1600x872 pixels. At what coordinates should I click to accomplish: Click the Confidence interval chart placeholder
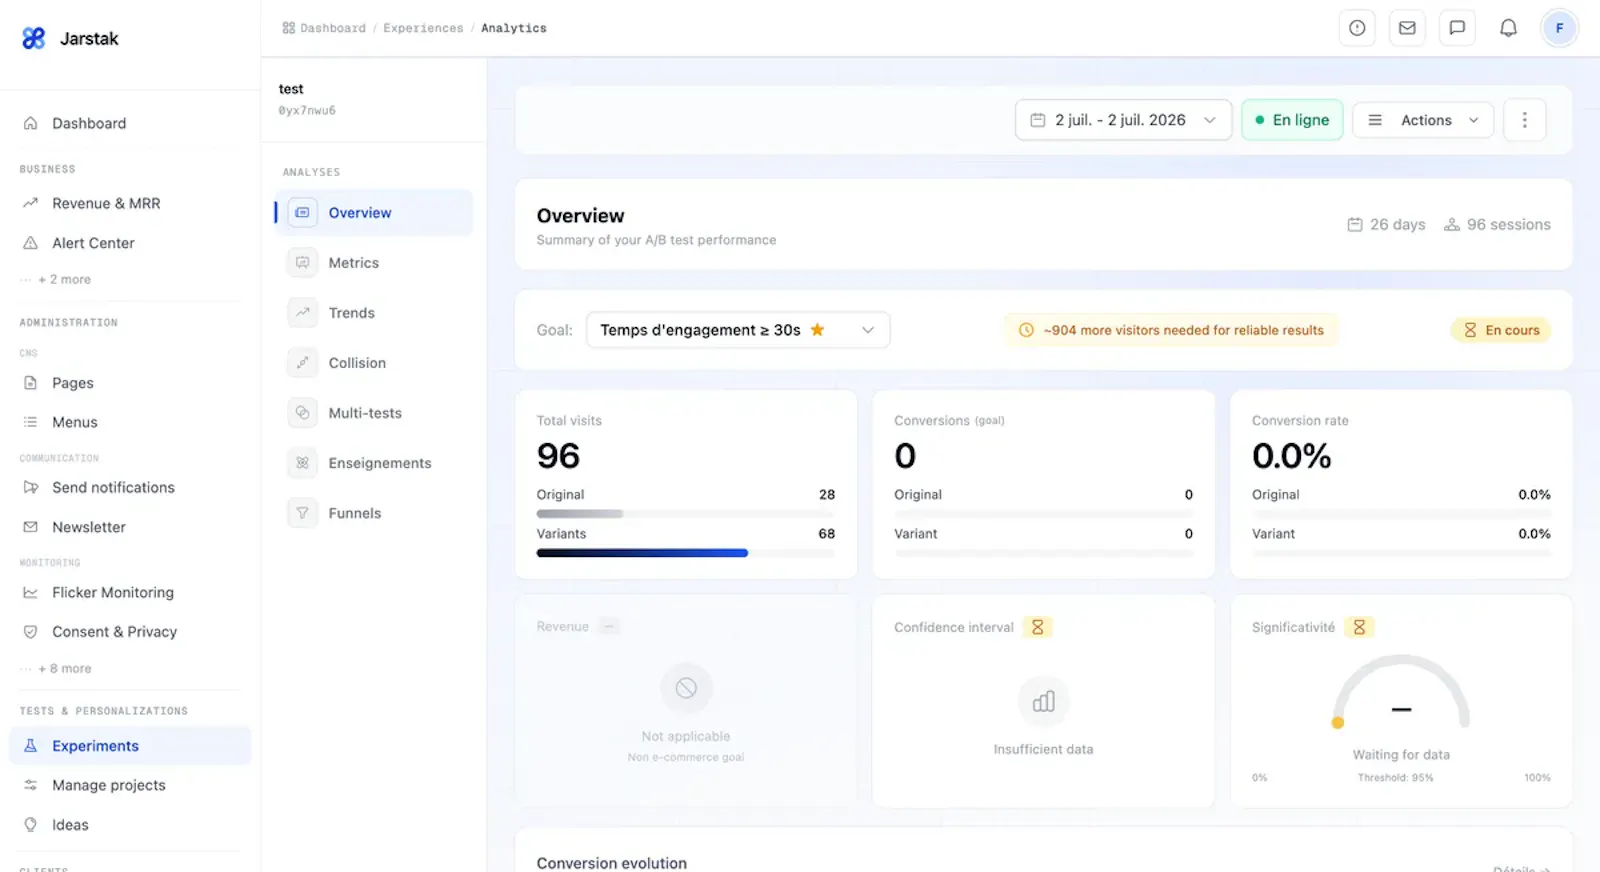click(x=1043, y=702)
